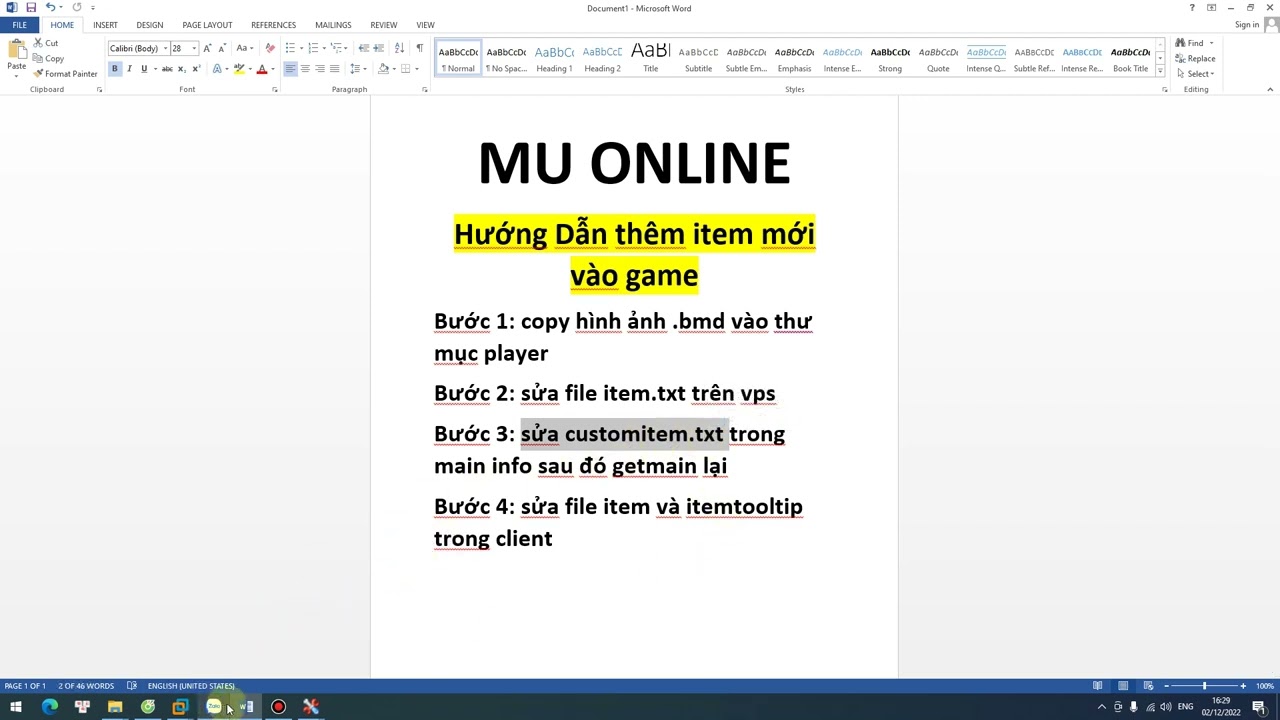Center the paragraph text
The image size is (1280, 720).
point(305,69)
